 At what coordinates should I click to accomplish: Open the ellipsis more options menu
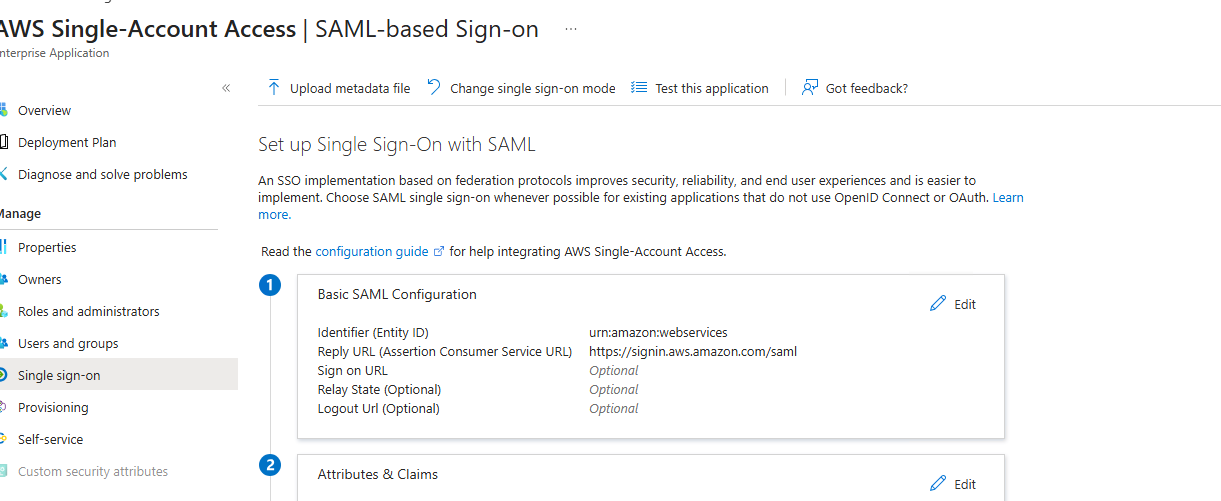coord(571,29)
